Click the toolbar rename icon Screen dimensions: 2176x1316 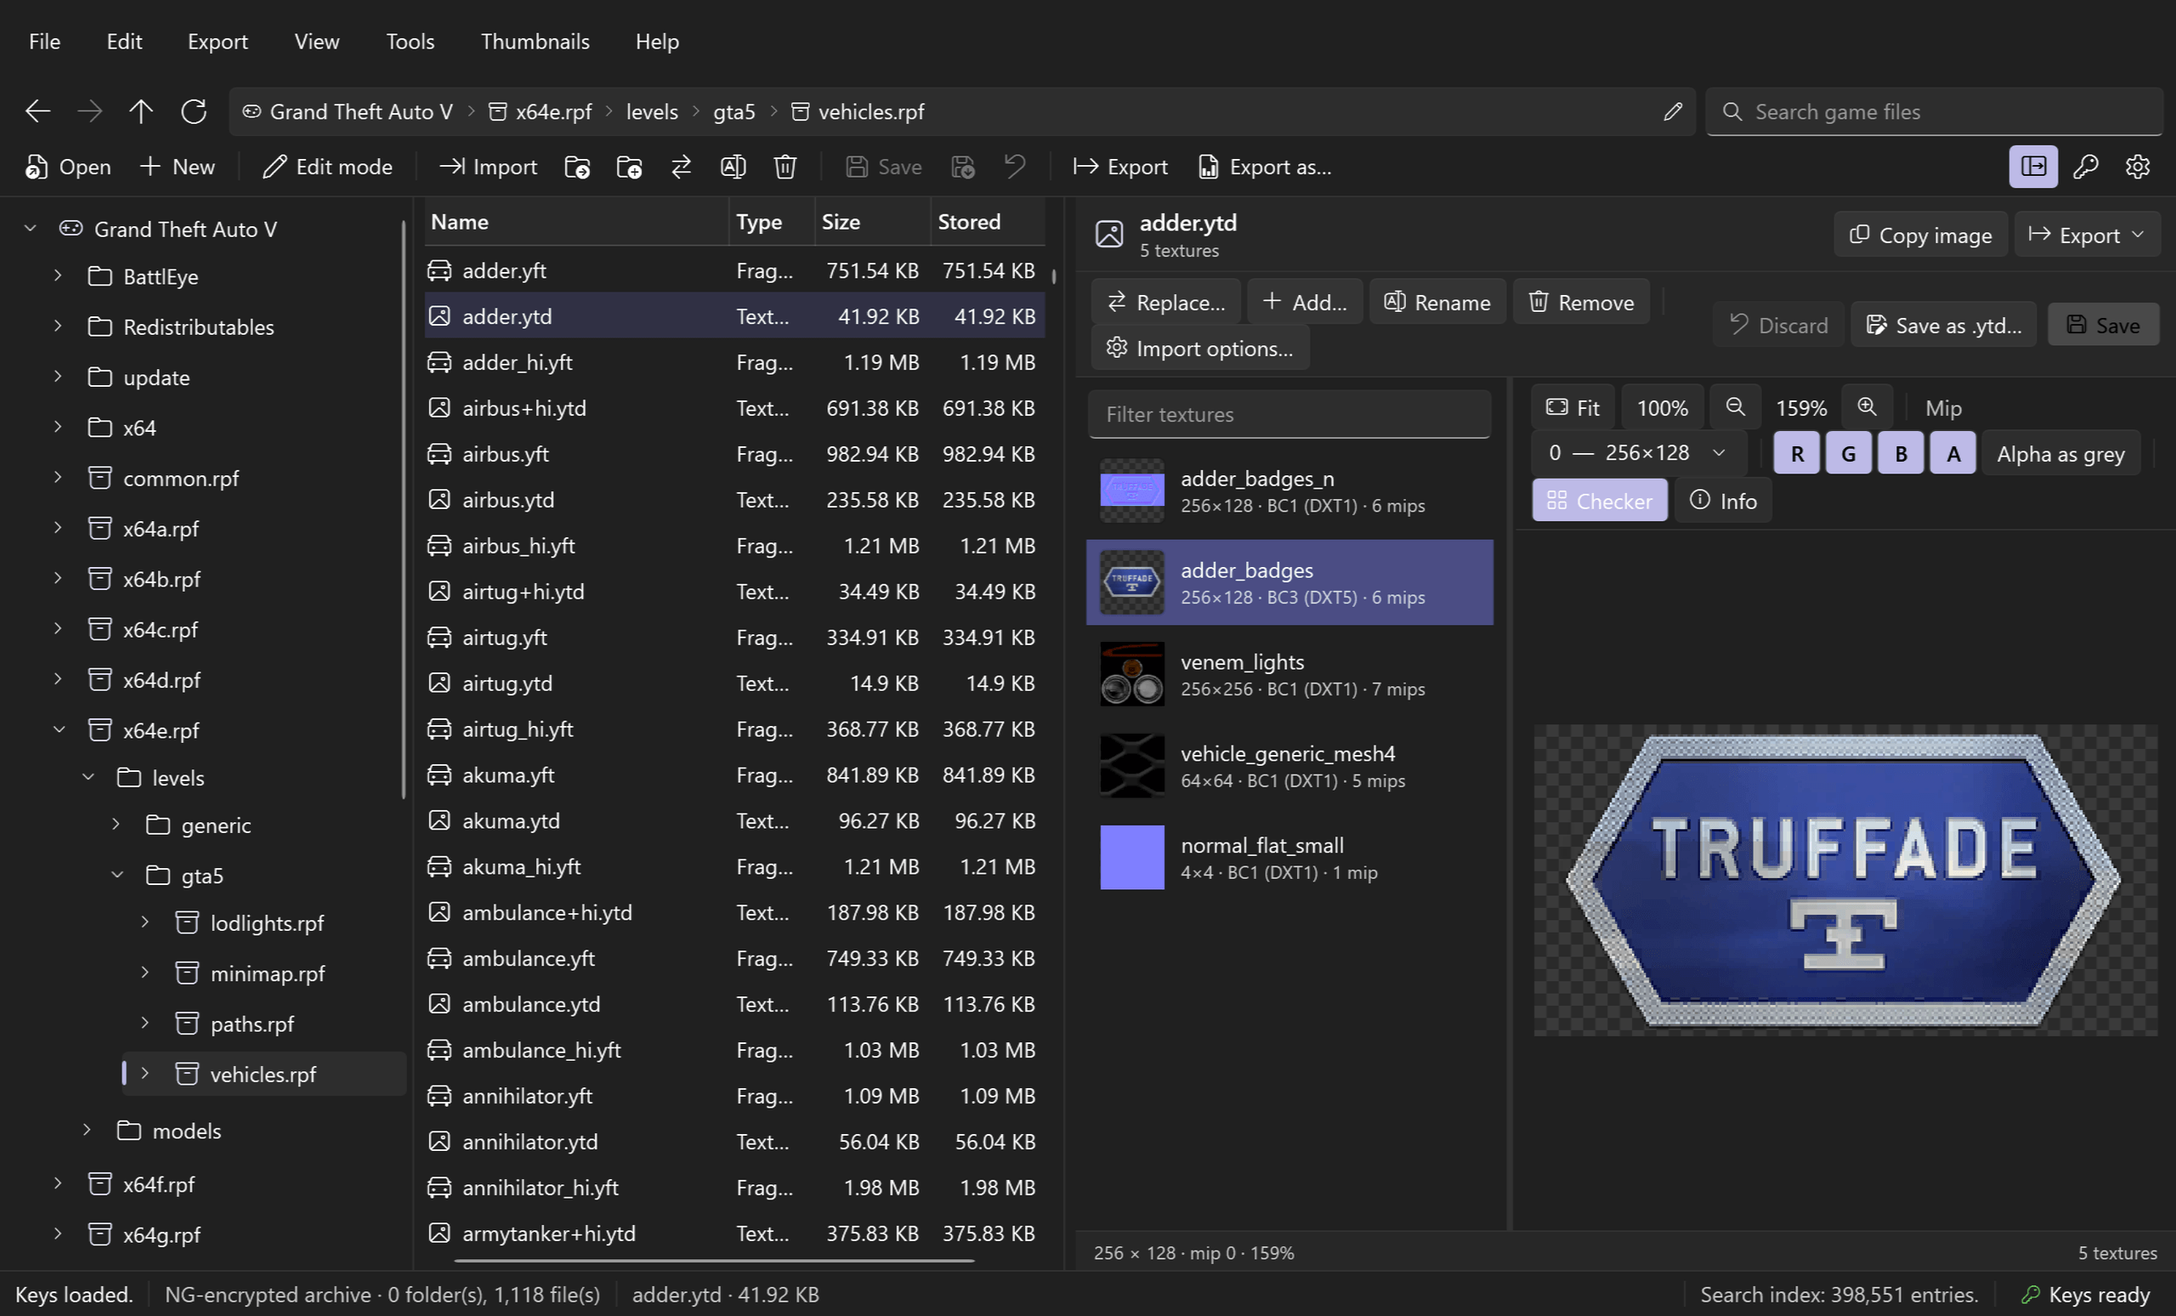(x=733, y=167)
